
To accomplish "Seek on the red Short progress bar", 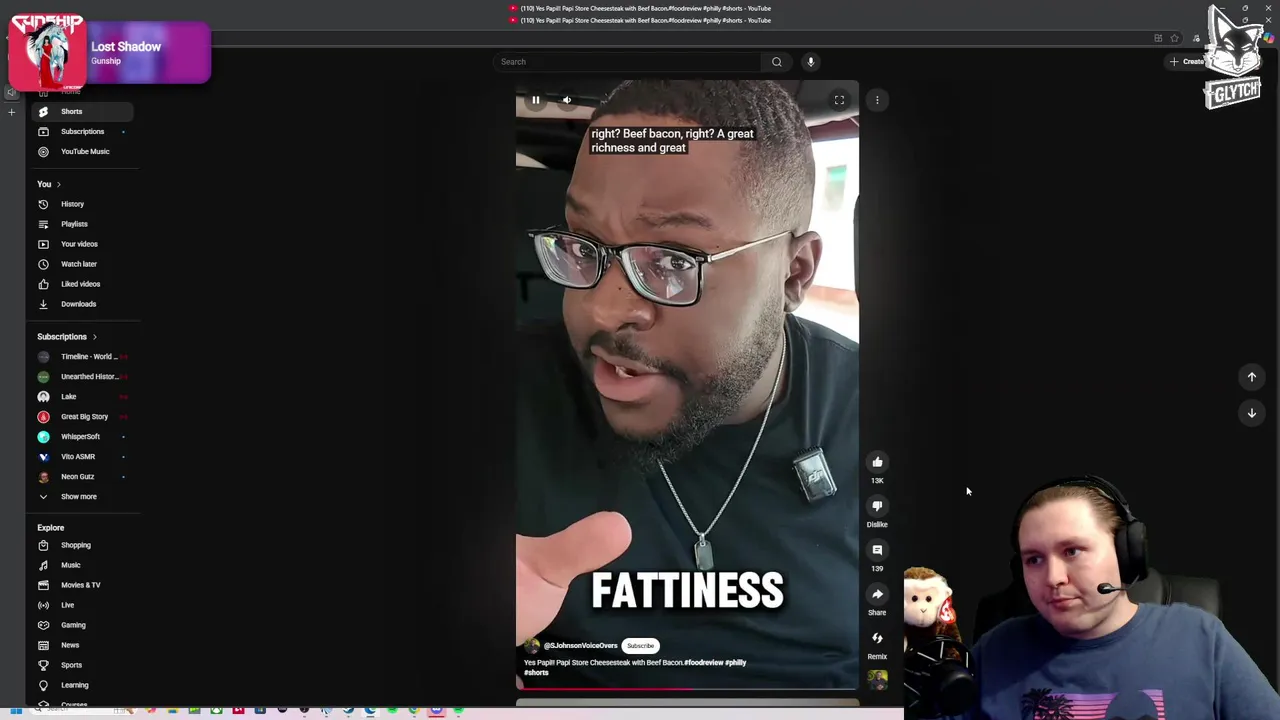I will (x=687, y=689).
